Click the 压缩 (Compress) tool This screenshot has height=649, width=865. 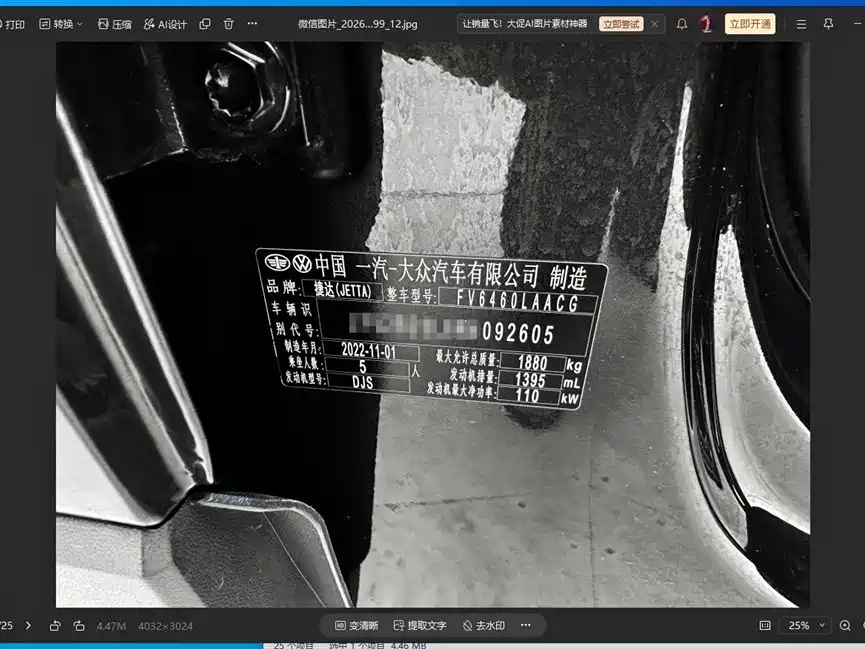click(x=115, y=24)
